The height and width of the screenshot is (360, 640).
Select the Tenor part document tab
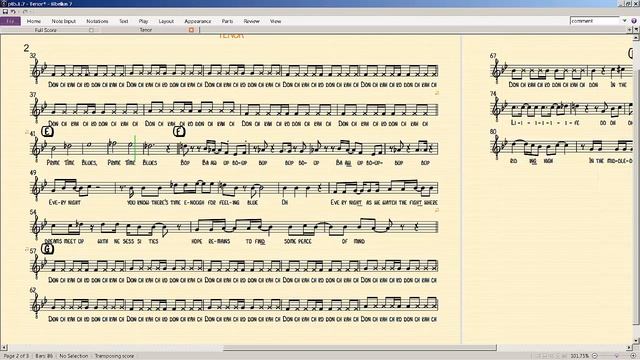[x=146, y=30]
